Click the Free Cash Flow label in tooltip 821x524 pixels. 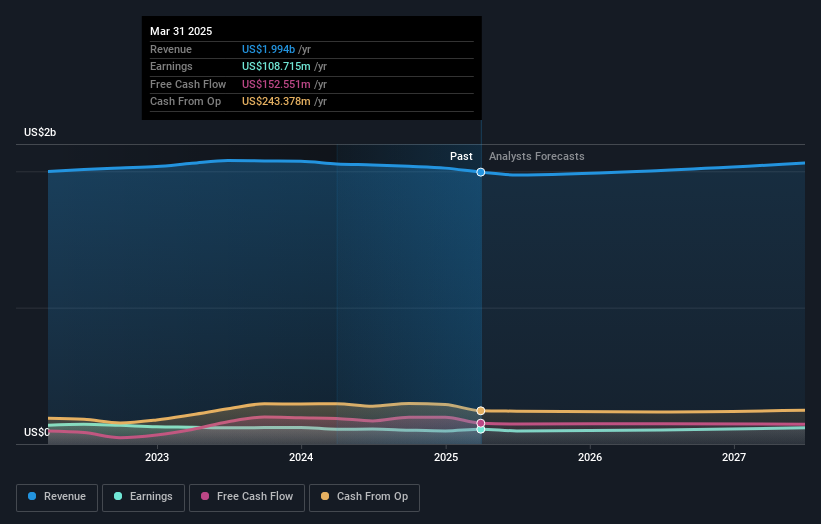[x=188, y=84]
